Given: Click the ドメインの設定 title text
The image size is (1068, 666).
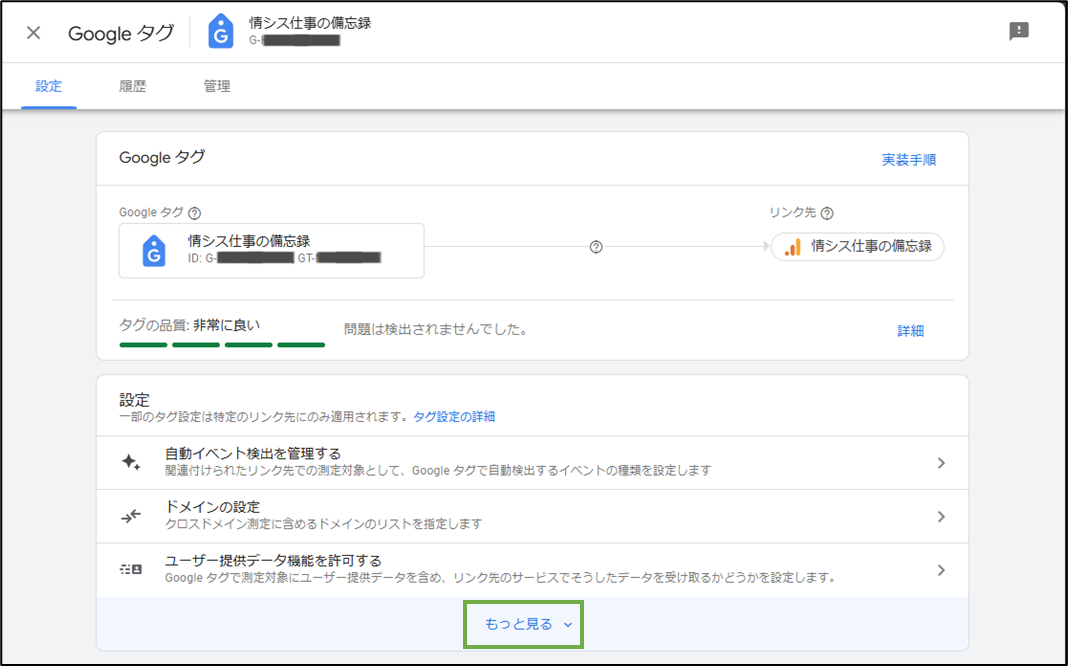Looking at the screenshot, I should [213, 507].
